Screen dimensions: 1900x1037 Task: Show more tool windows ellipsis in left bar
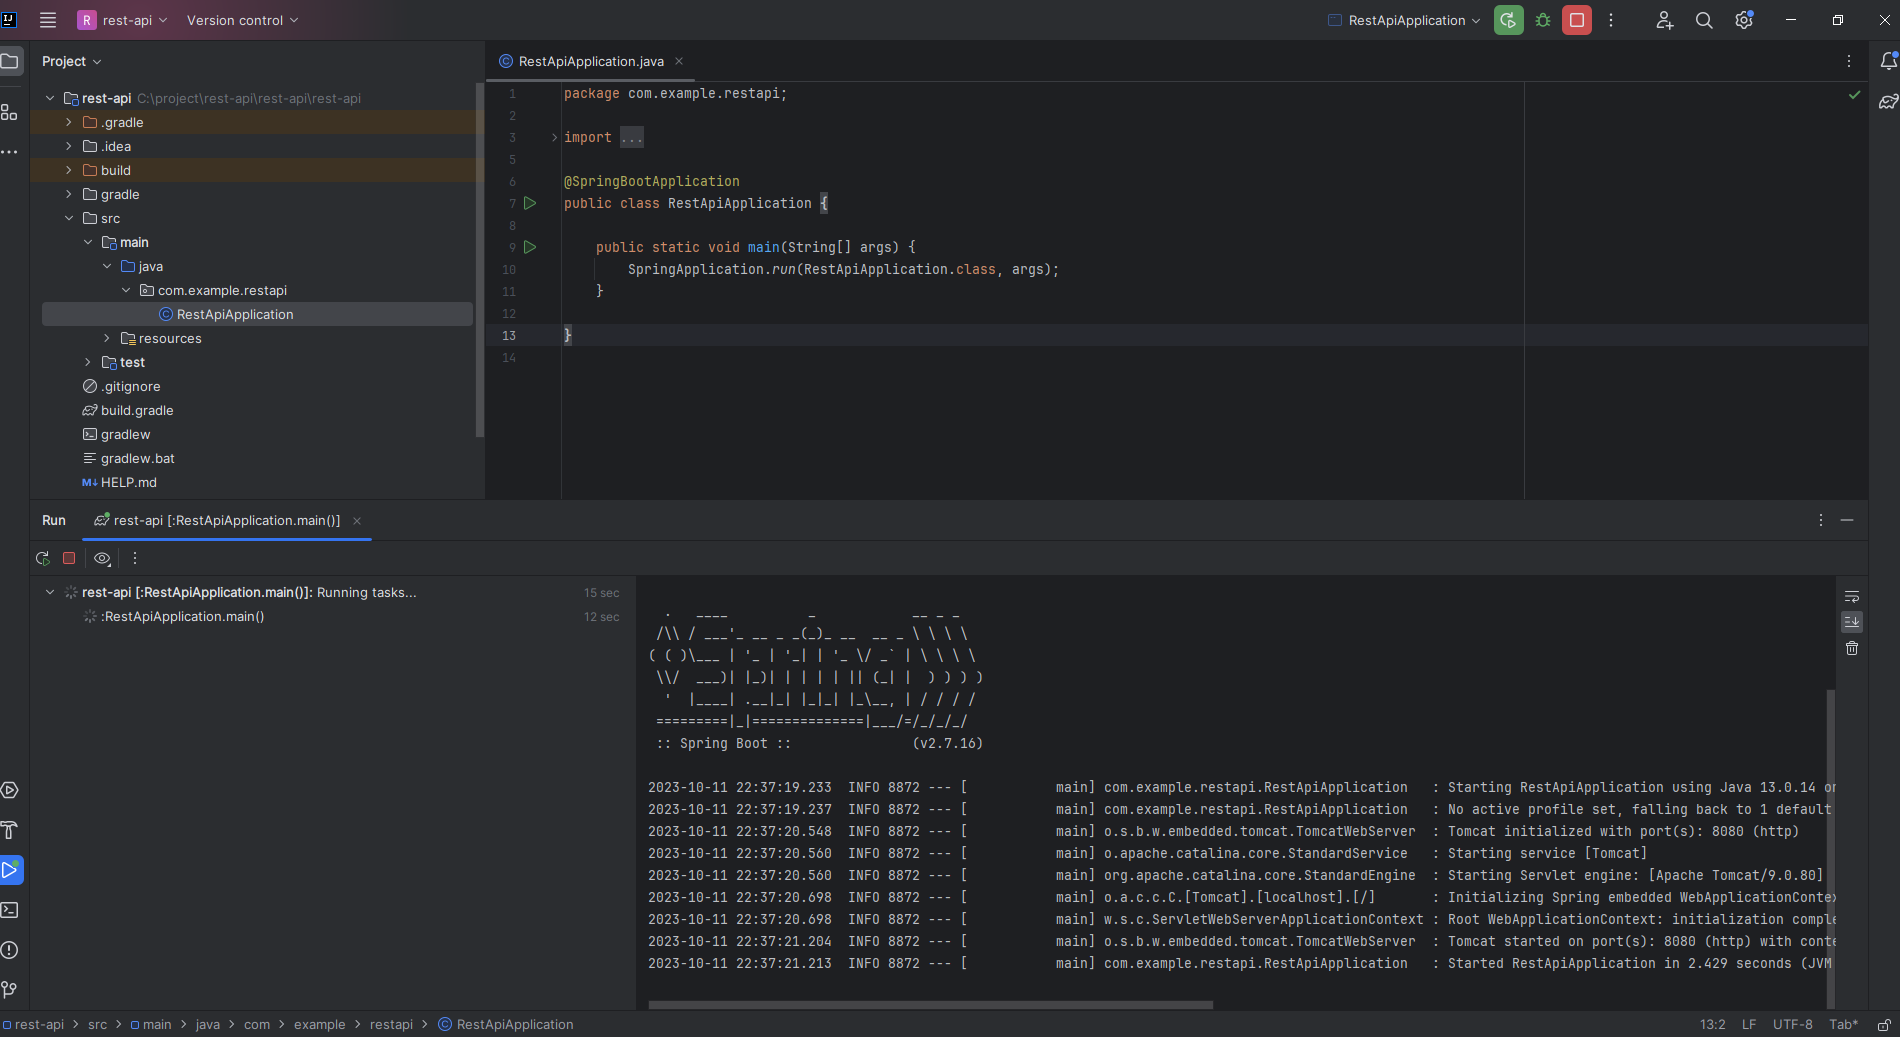pyautogui.click(x=10, y=152)
